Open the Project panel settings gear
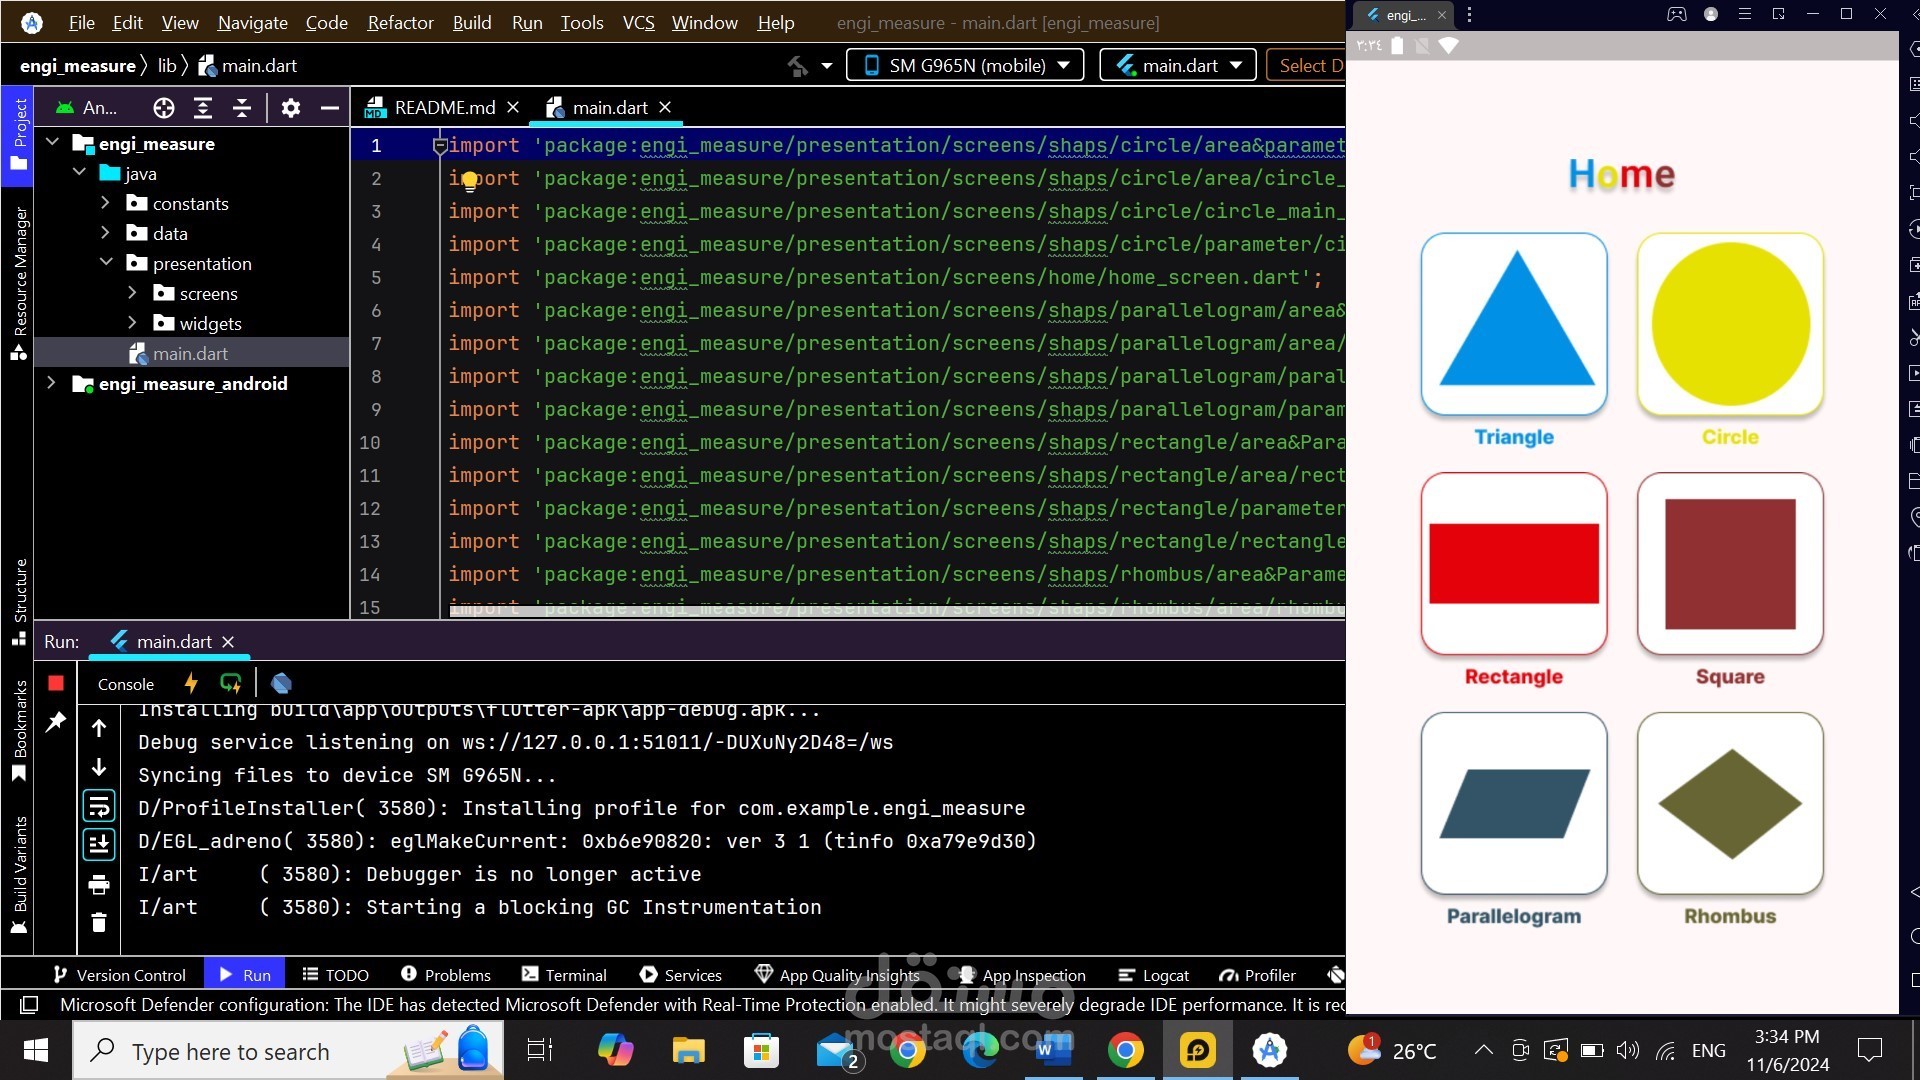This screenshot has width=1920, height=1080. pyautogui.click(x=290, y=108)
